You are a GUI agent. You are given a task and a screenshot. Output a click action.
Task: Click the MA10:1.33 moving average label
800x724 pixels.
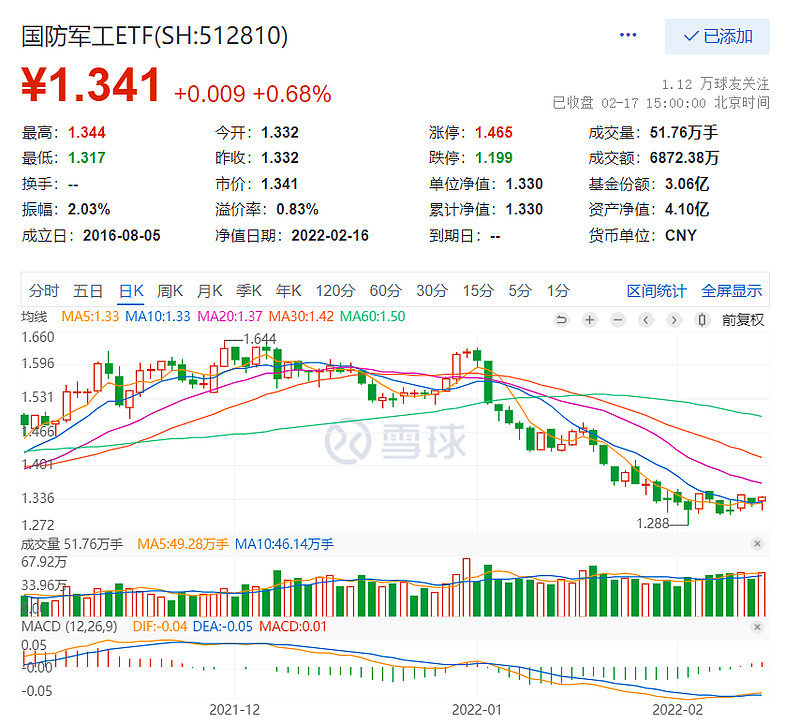click(158, 316)
